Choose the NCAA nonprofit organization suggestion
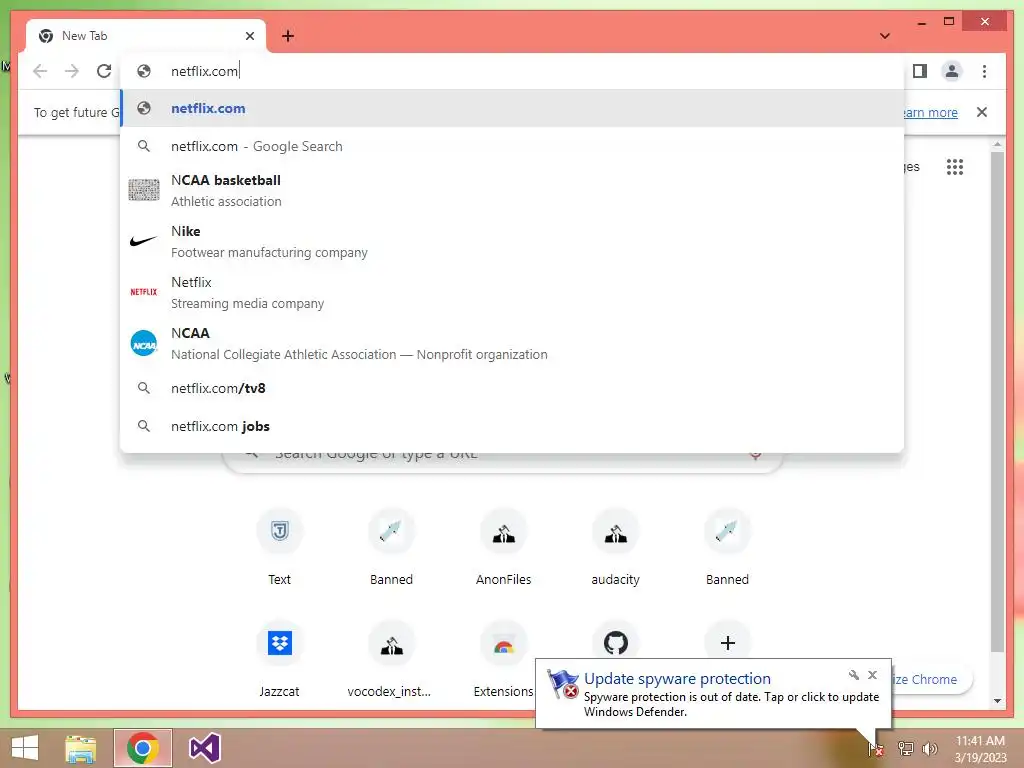 pos(513,343)
